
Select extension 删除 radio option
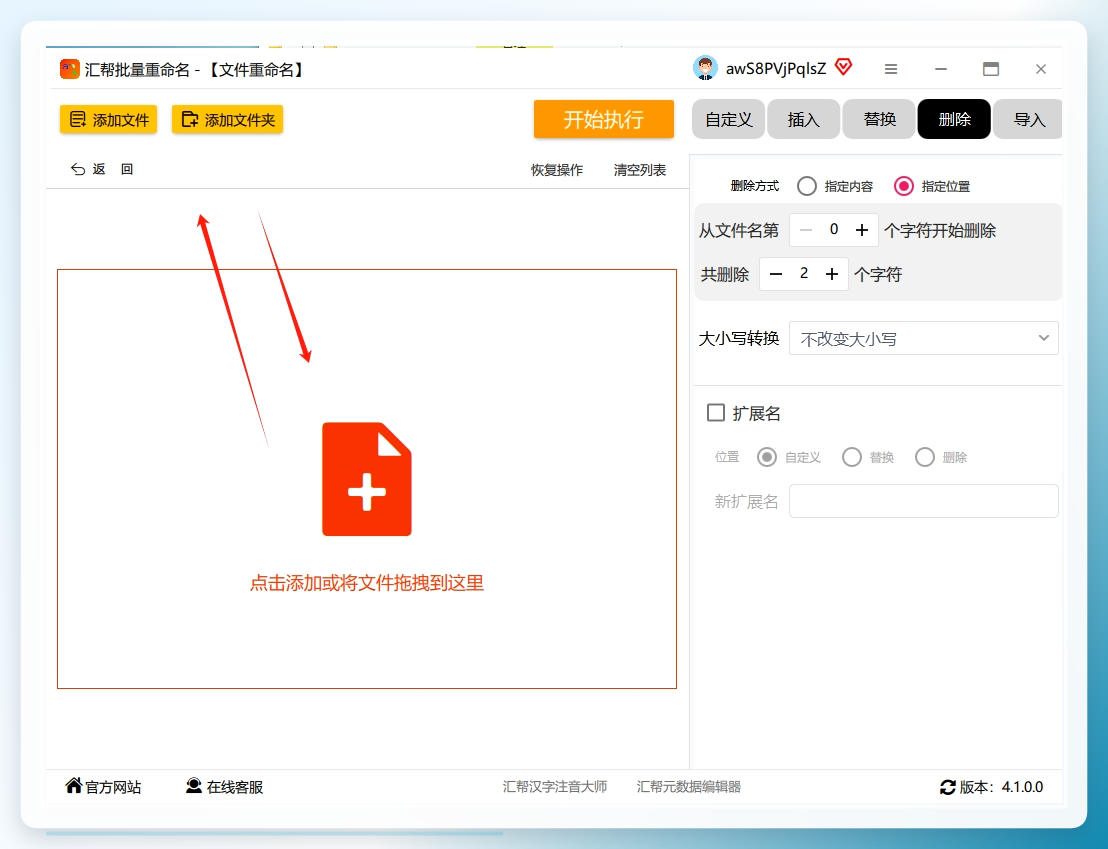point(925,457)
